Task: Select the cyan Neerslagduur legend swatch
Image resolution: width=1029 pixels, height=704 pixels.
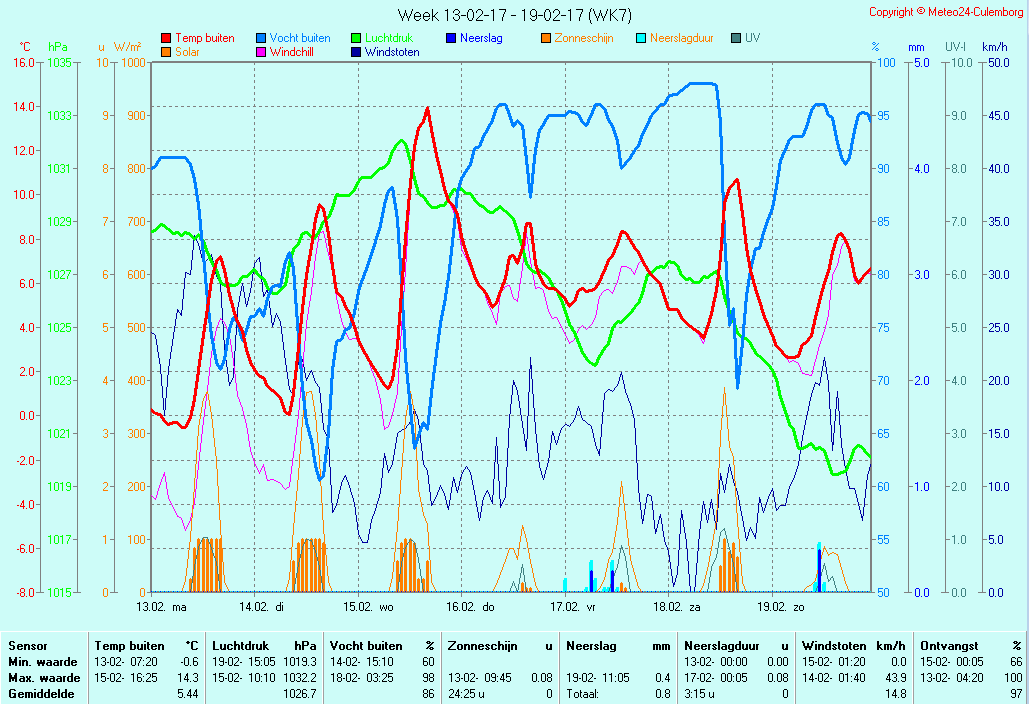Action: tap(641, 38)
